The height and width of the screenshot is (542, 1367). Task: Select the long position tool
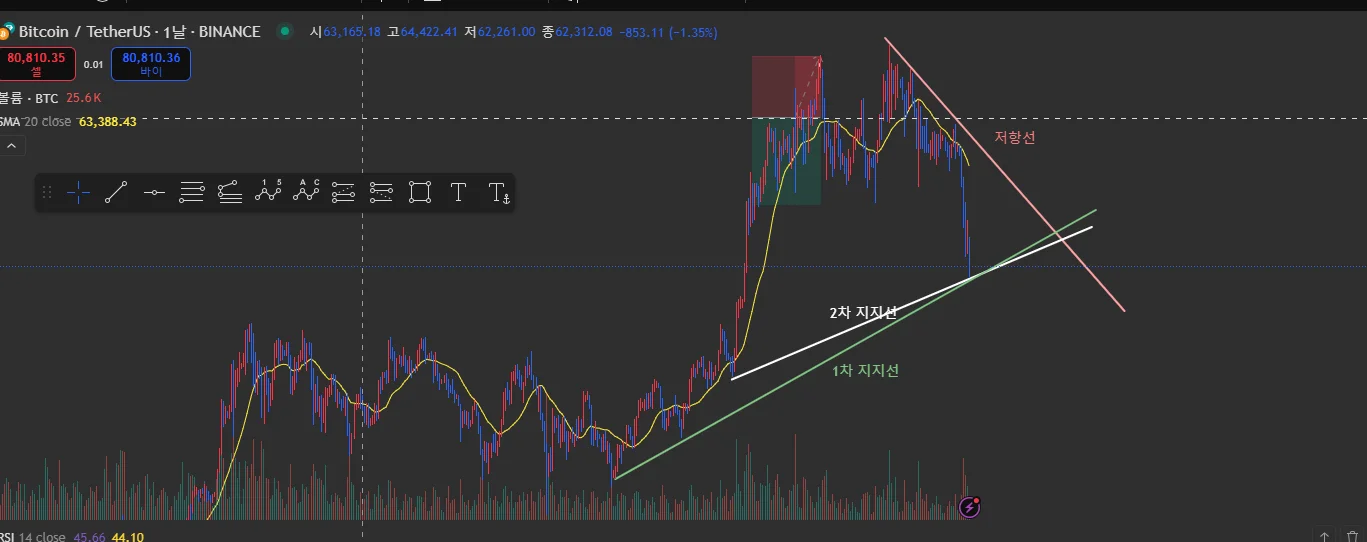[x=343, y=193]
